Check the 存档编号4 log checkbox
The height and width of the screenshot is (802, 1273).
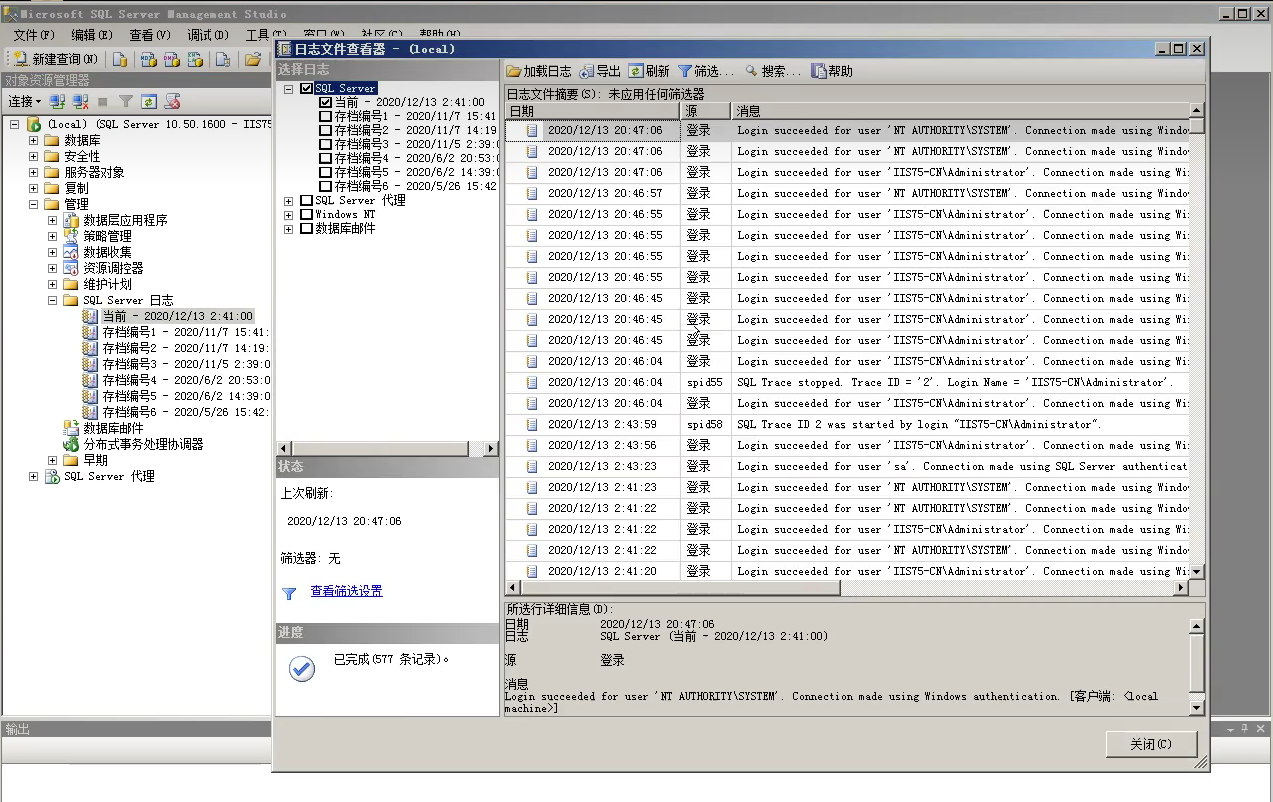click(x=325, y=158)
